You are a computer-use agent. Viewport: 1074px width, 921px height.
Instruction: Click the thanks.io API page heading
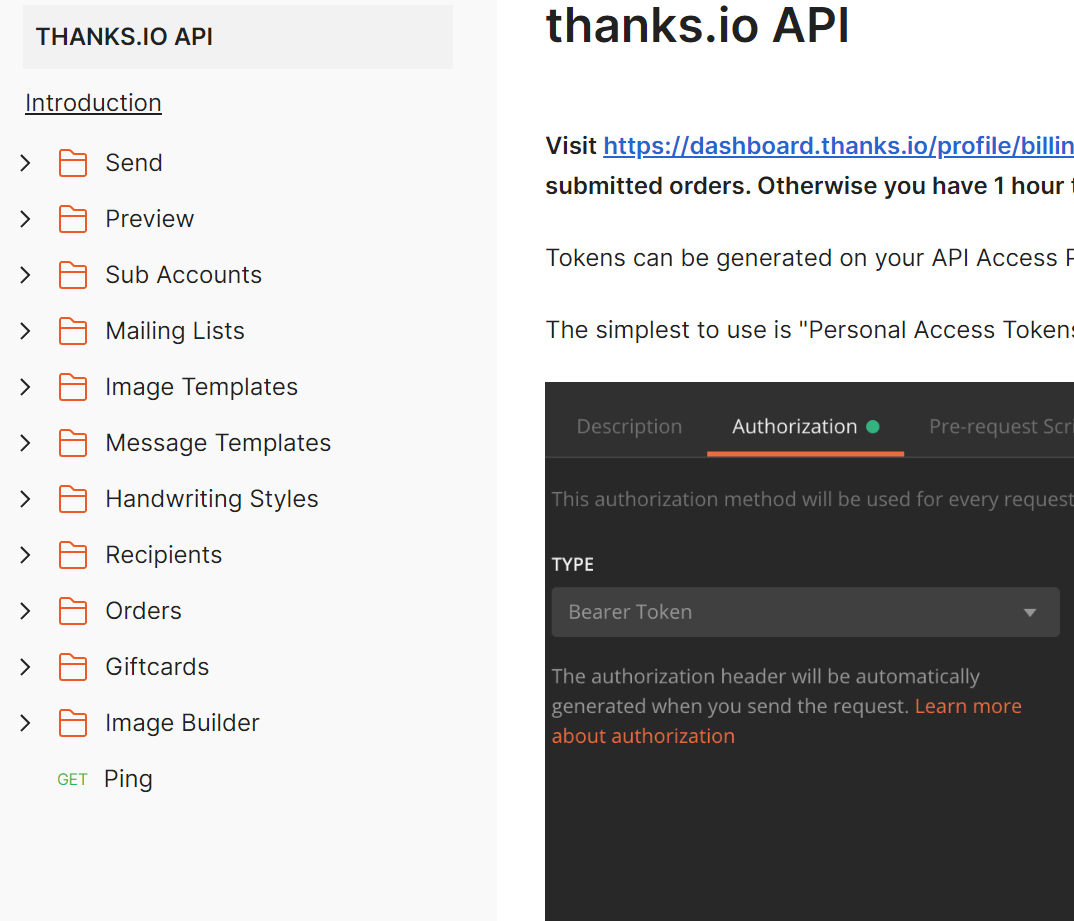point(697,25)
